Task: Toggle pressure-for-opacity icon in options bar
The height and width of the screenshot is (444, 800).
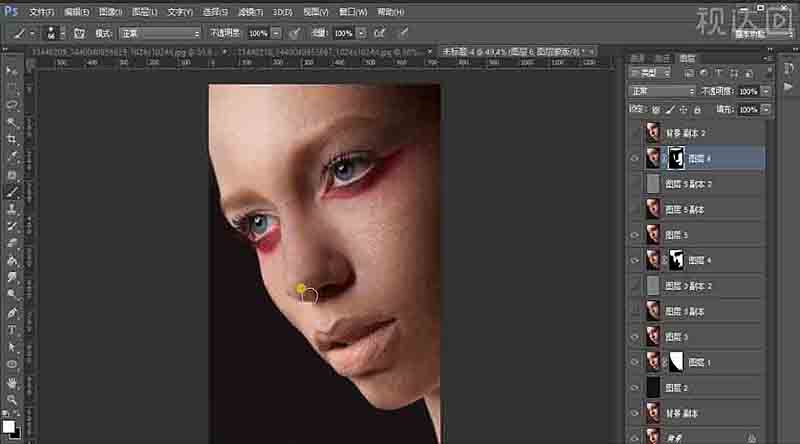Action: pos(294,33)
